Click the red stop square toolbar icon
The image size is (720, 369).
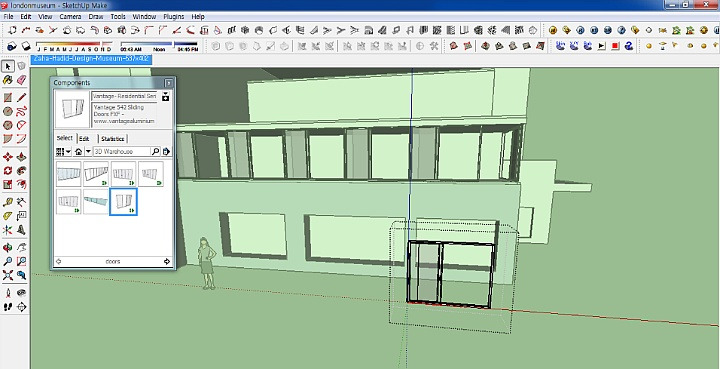tap(615, 46)
